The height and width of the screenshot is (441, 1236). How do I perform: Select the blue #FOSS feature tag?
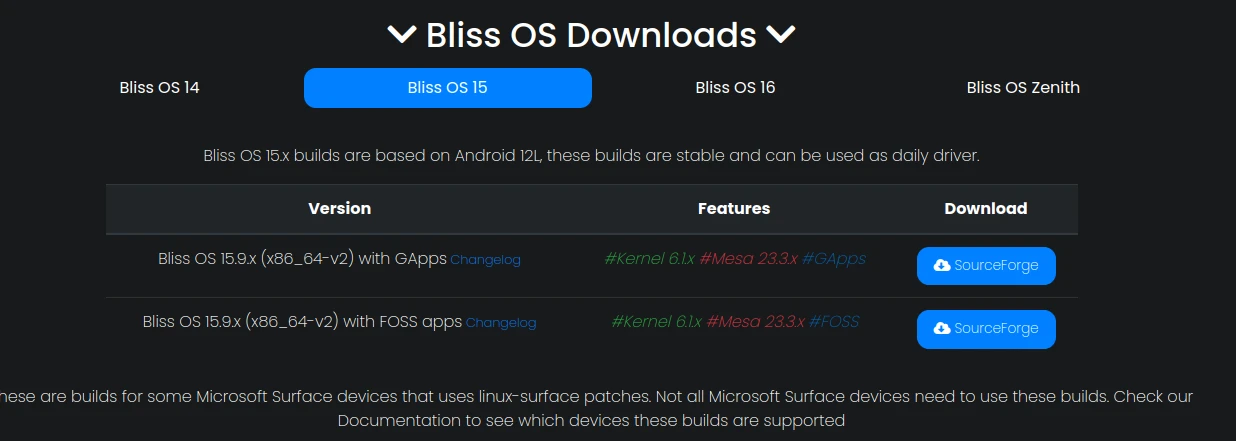click(834, 322)
